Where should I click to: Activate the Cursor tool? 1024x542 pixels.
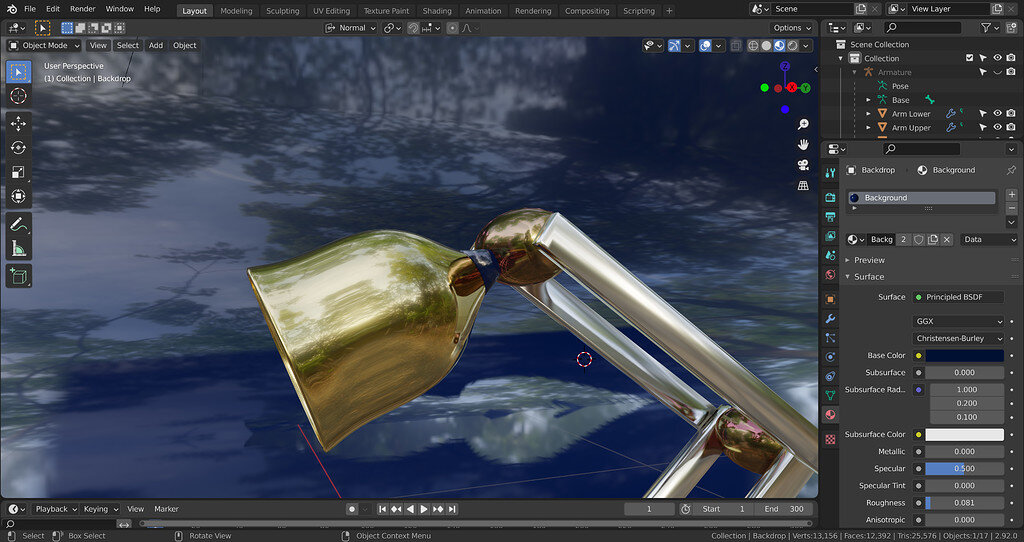tap(18, 96)
